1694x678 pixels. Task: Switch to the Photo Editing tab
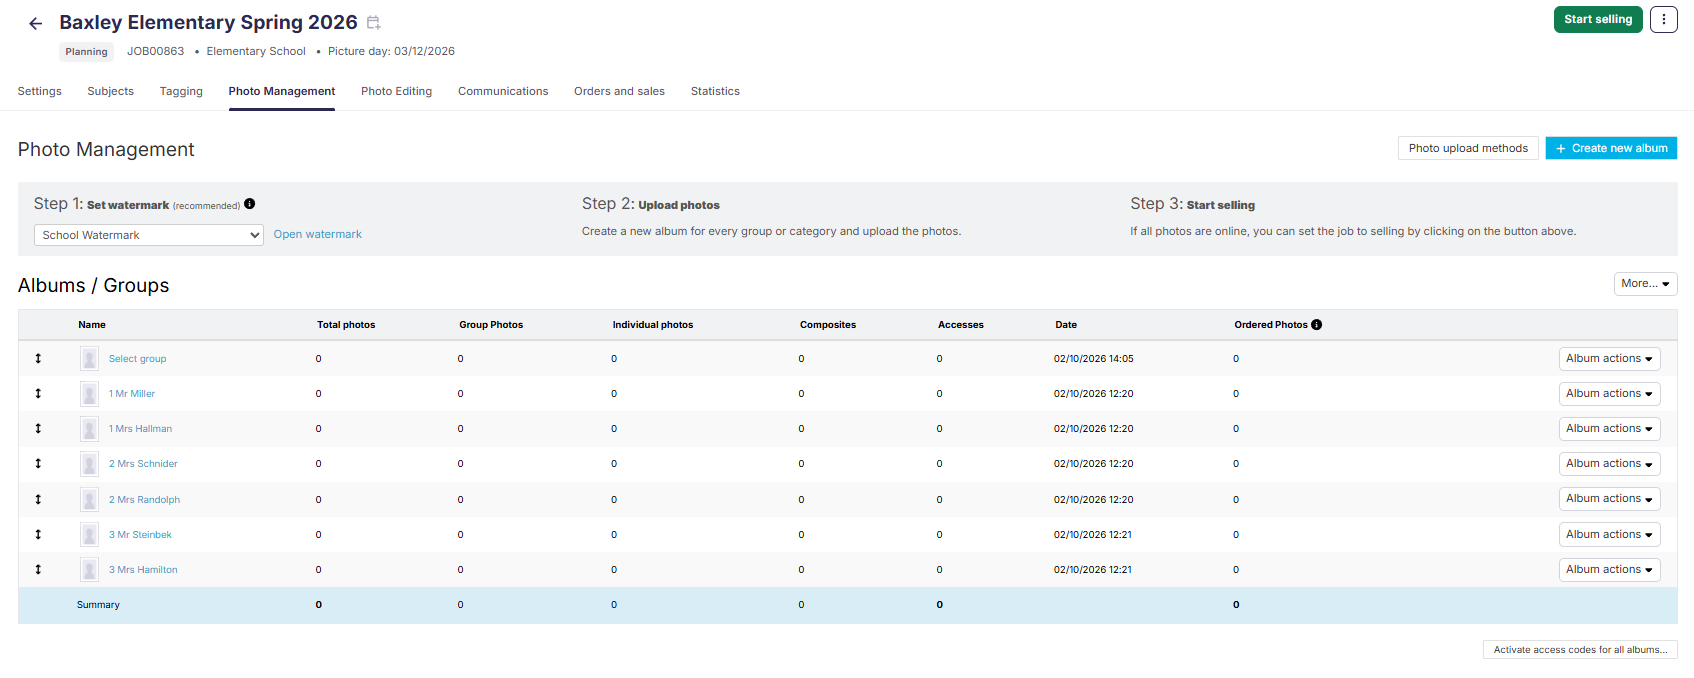click(396, 91)
